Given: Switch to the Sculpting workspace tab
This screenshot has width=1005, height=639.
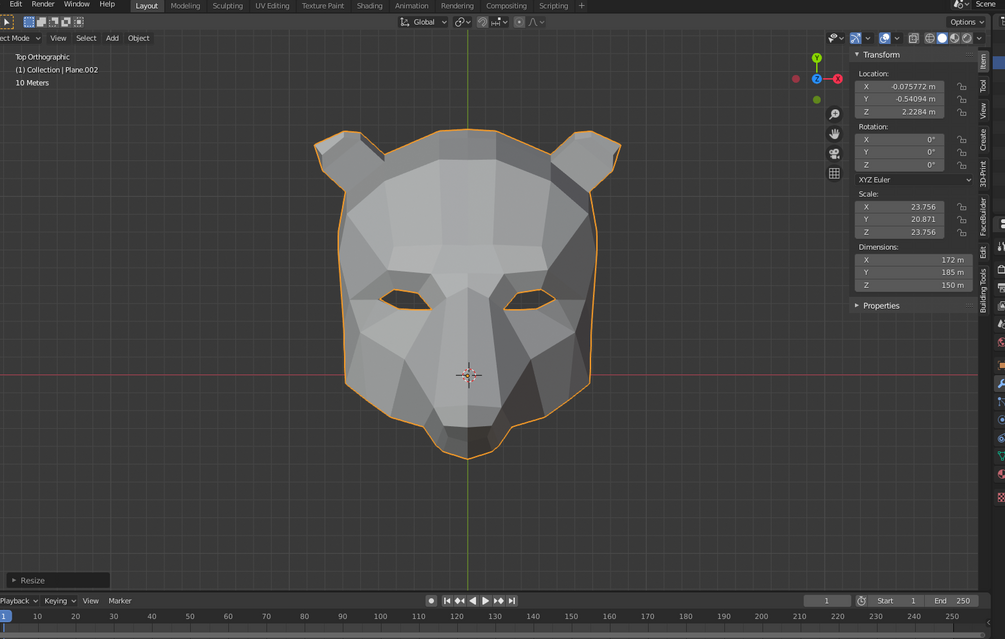Looking at the screenshot, I should coord(227,6).
